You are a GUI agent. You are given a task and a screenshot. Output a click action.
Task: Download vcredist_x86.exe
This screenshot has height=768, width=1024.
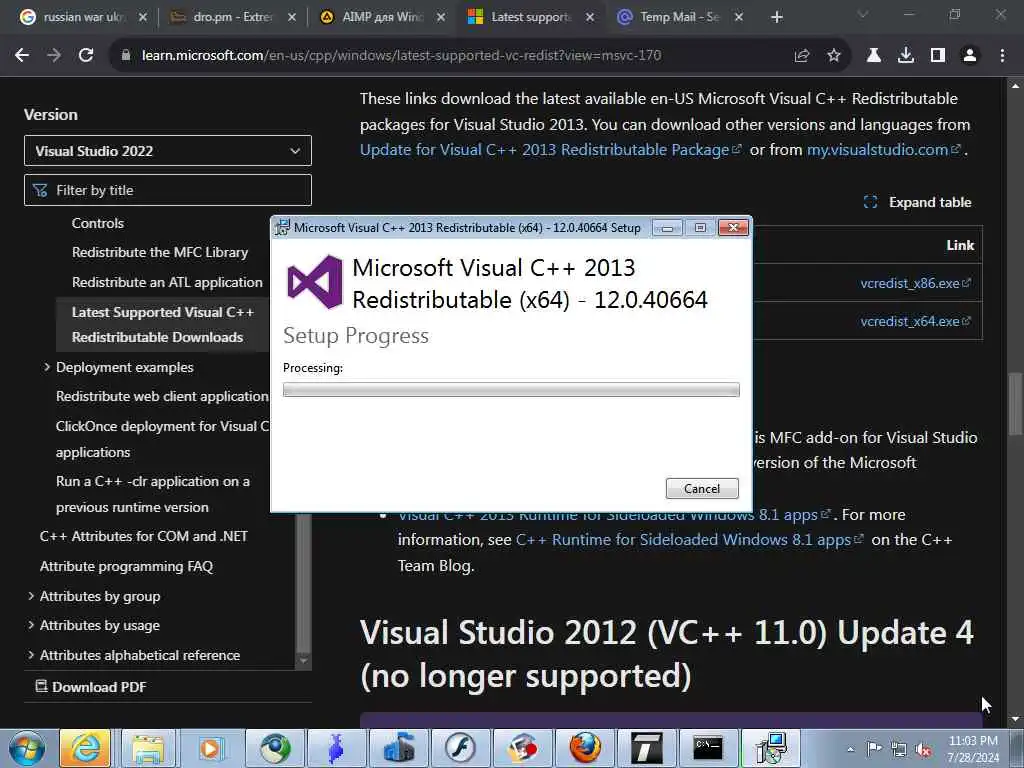[916, 283]
